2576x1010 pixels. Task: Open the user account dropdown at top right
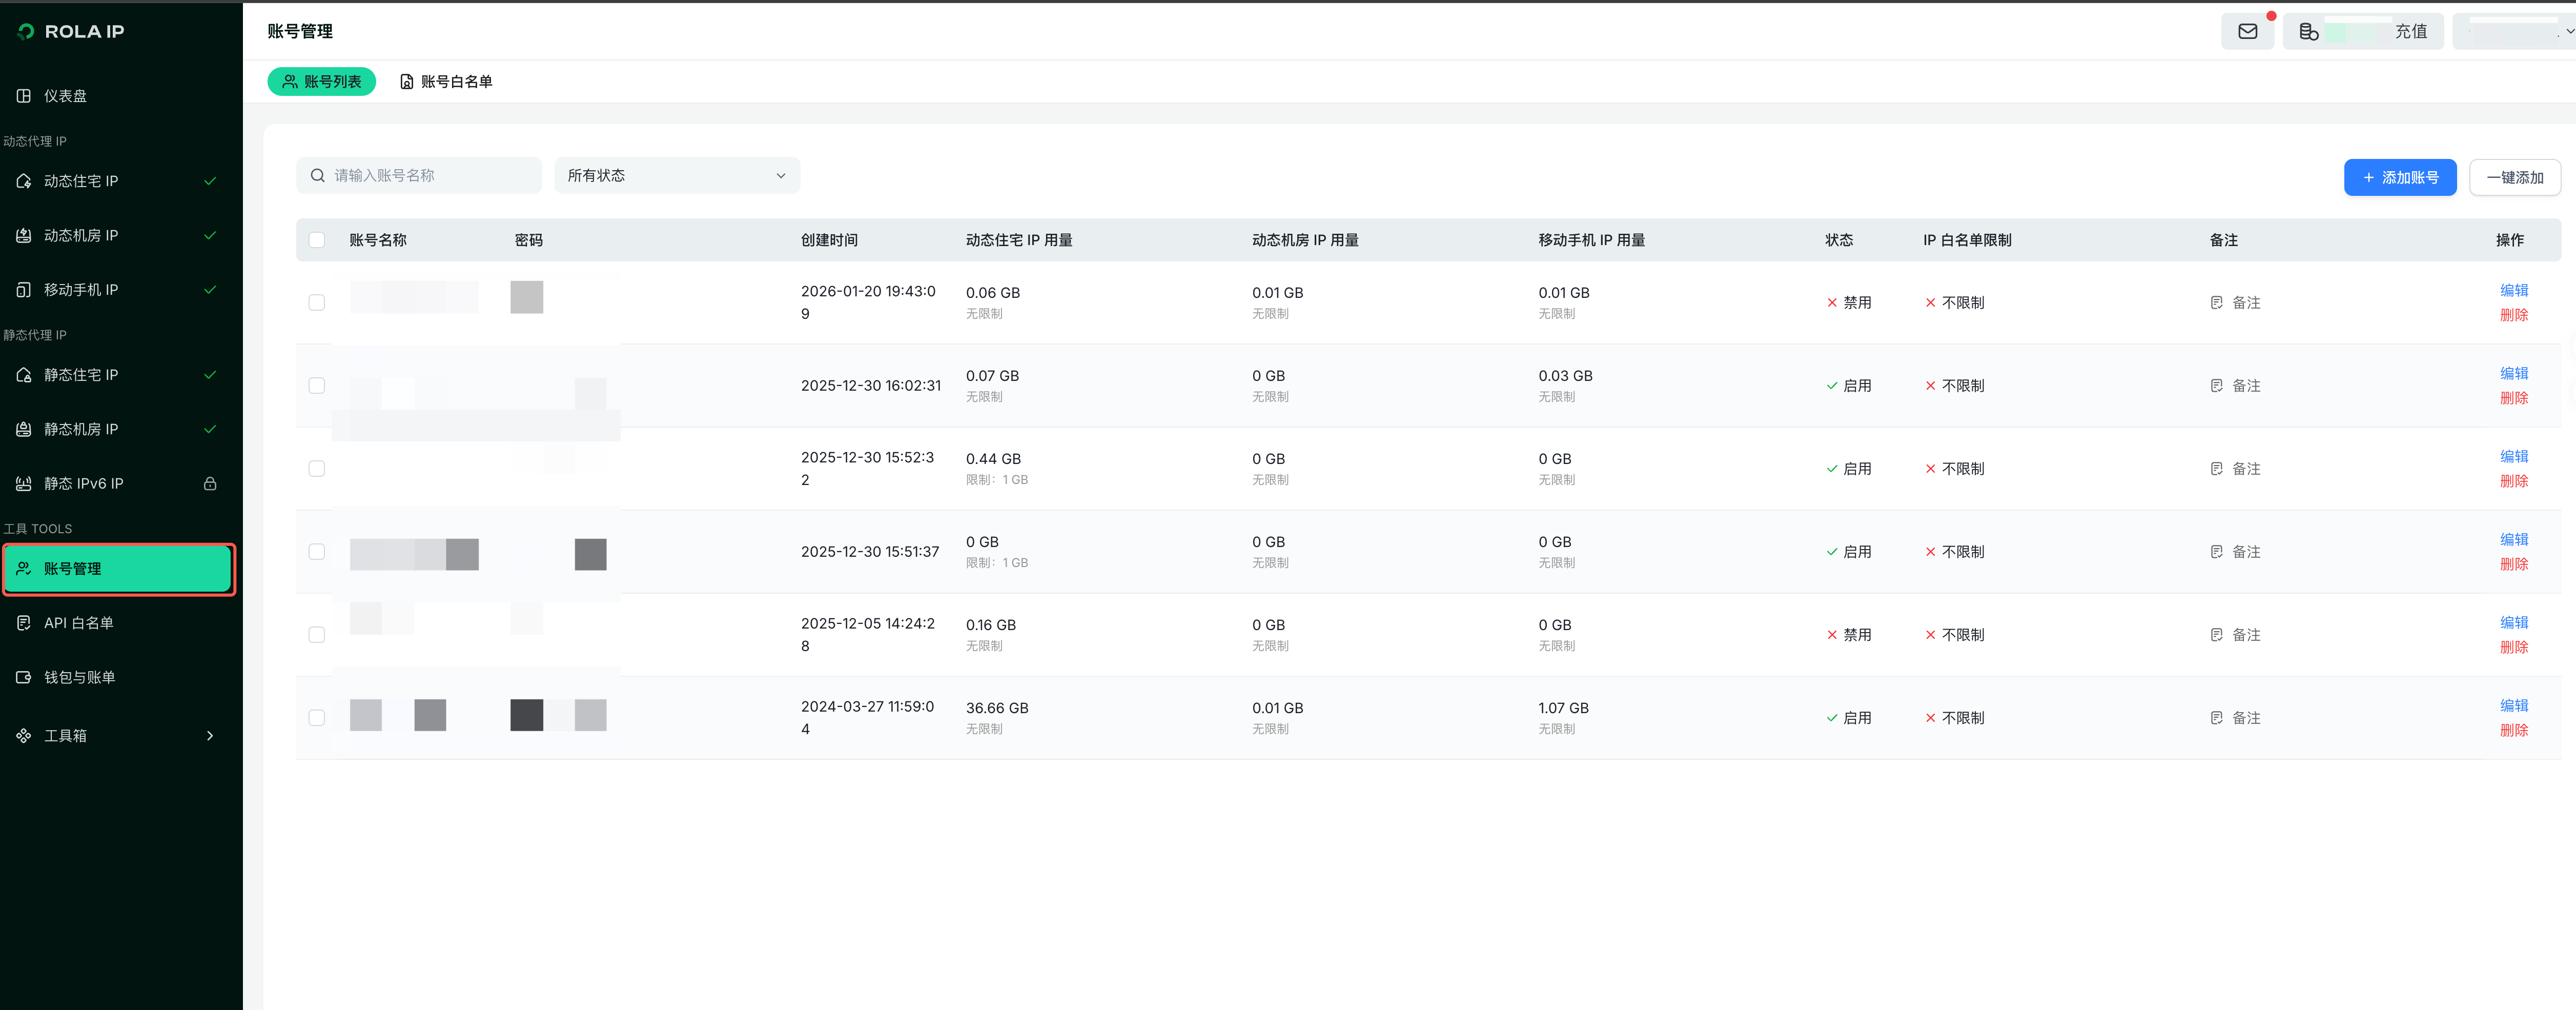(x=2514, y=31)
